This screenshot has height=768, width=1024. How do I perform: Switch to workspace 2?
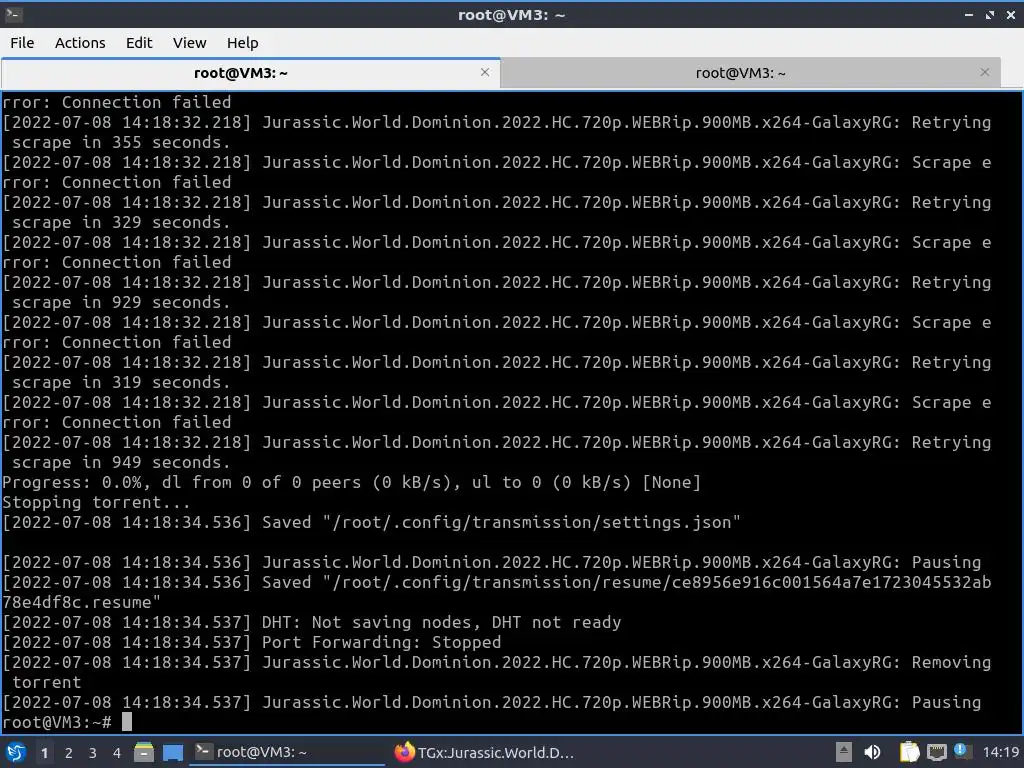click(69, 753)
